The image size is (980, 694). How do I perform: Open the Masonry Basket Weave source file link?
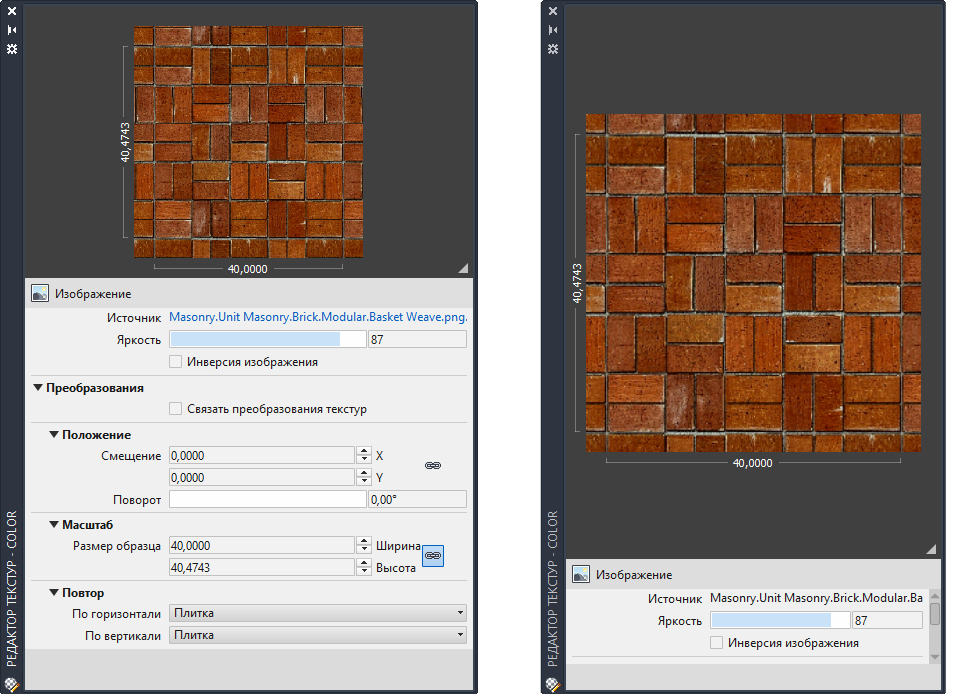pos(318,317)
